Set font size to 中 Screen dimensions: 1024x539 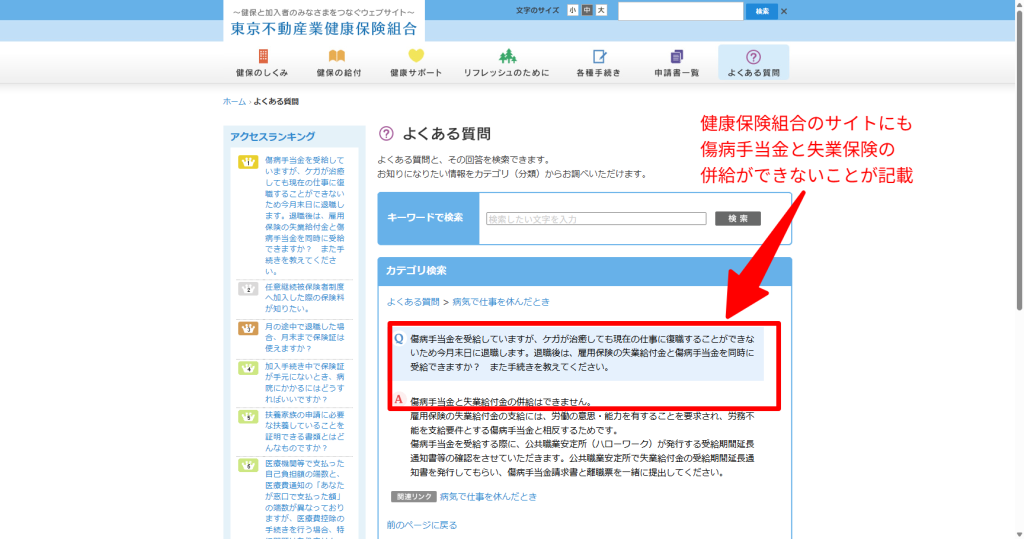(x=587, y=10)
